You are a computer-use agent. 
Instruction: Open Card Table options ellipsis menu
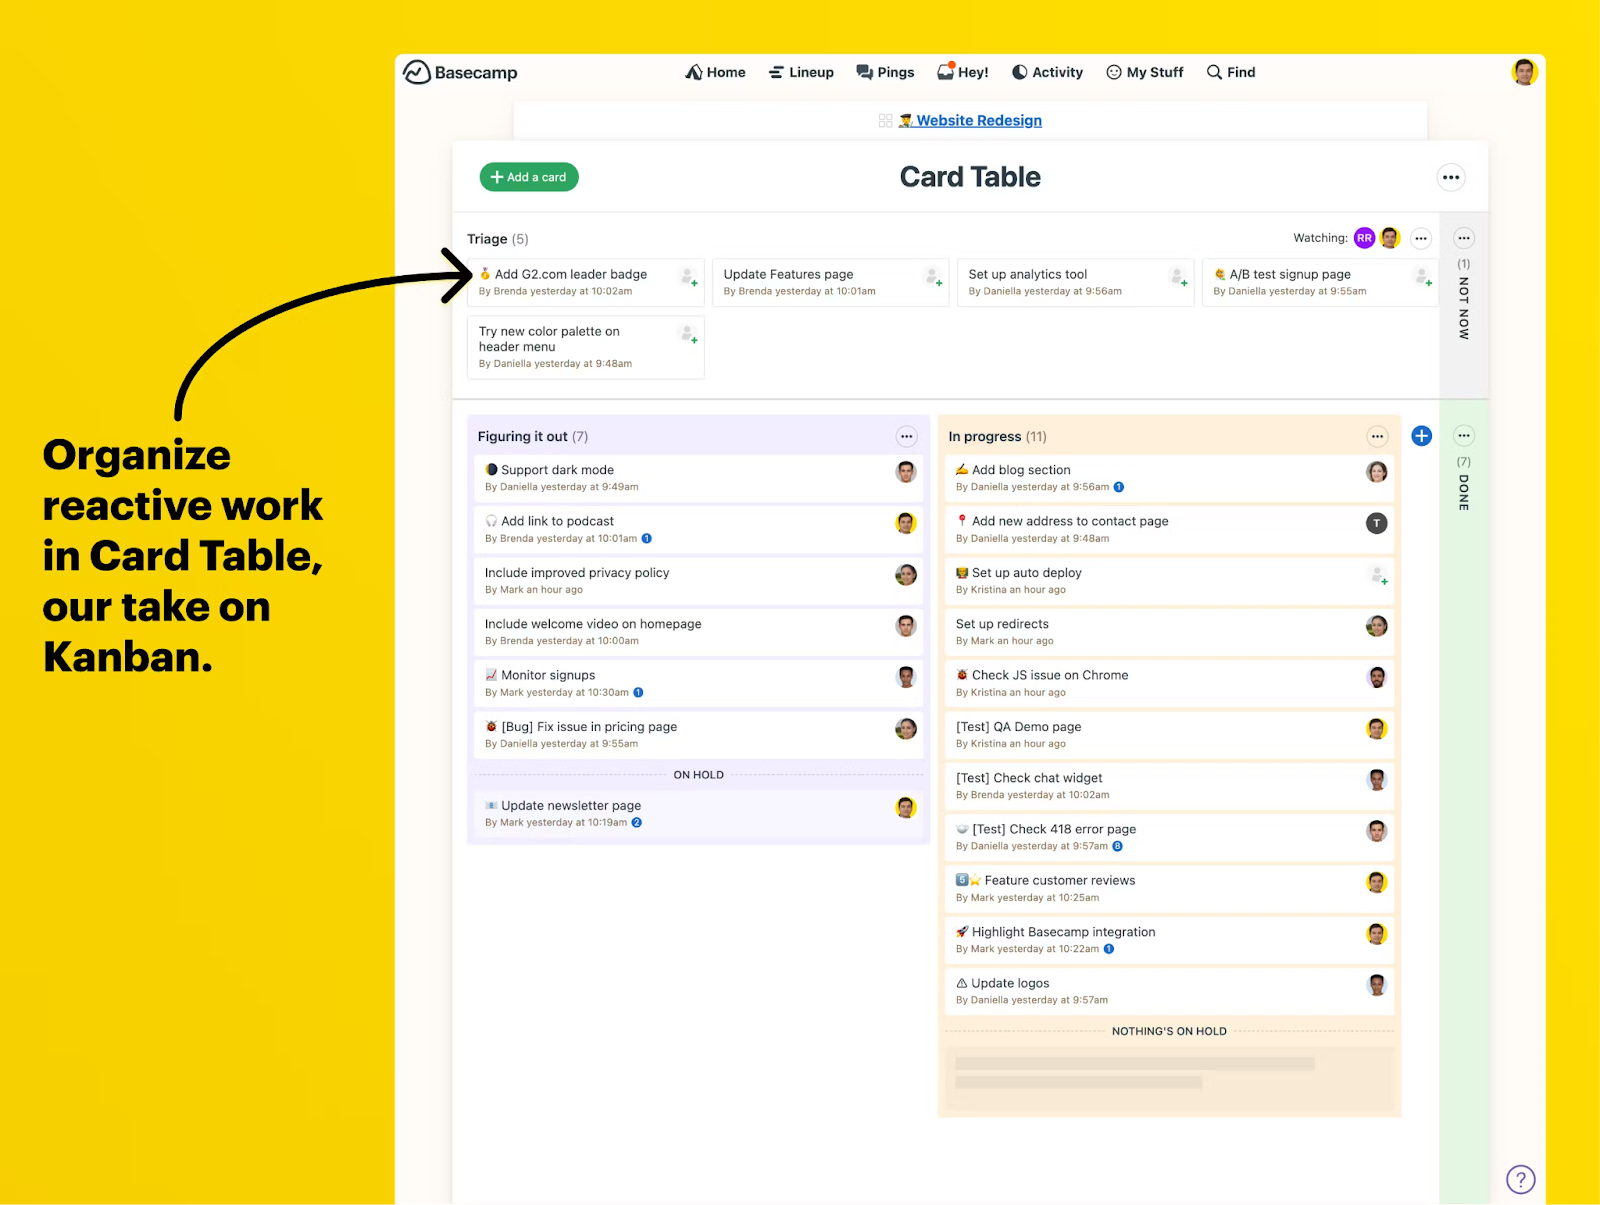(x=1450, y=177)
